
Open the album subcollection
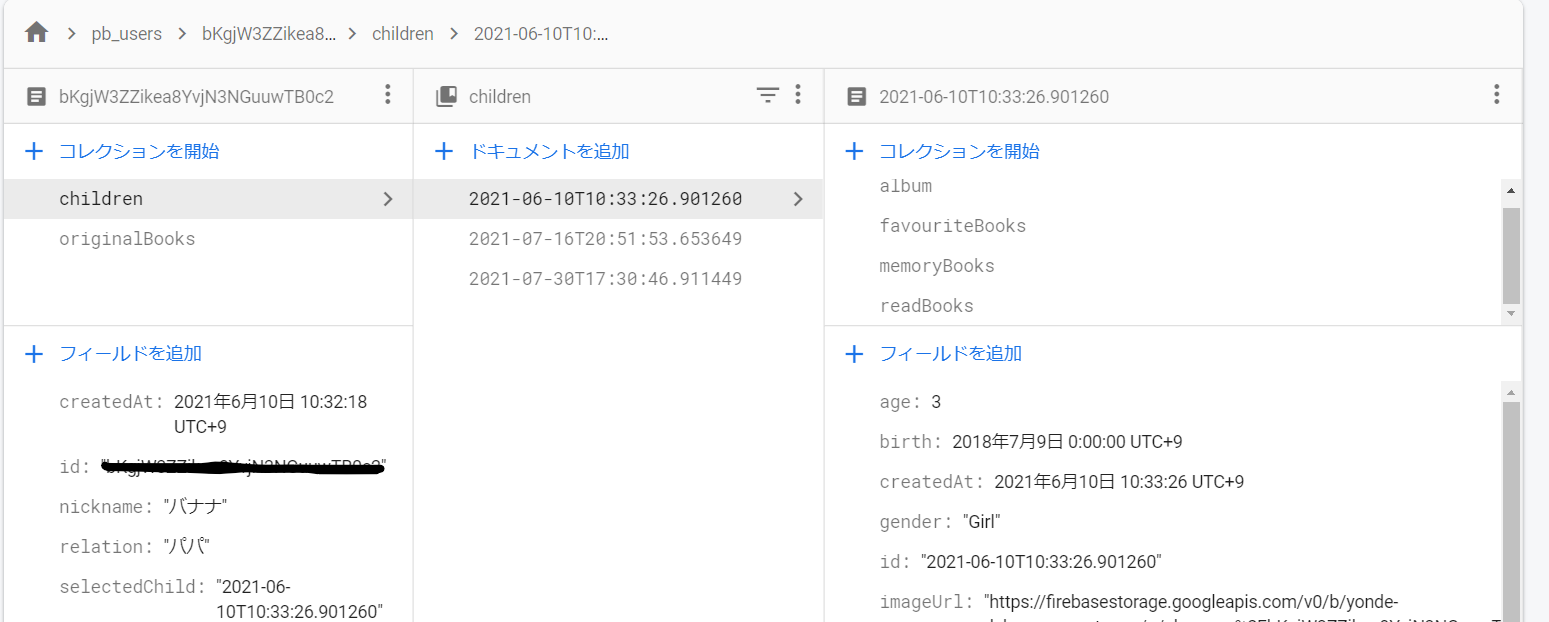tap(906, 186)
